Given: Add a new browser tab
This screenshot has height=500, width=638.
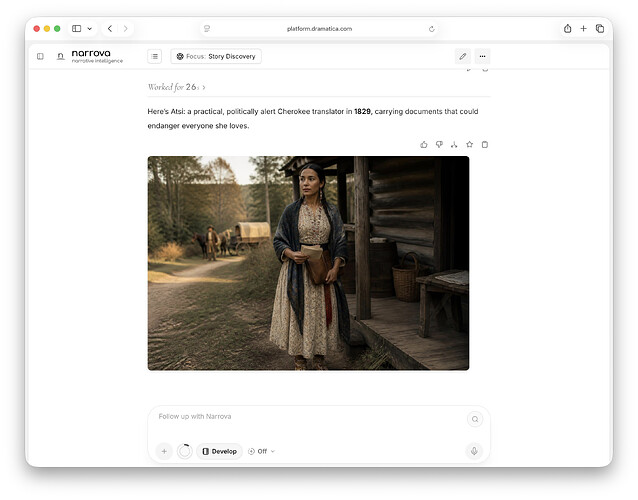Looking at the screenshot, I should (583, 28).
